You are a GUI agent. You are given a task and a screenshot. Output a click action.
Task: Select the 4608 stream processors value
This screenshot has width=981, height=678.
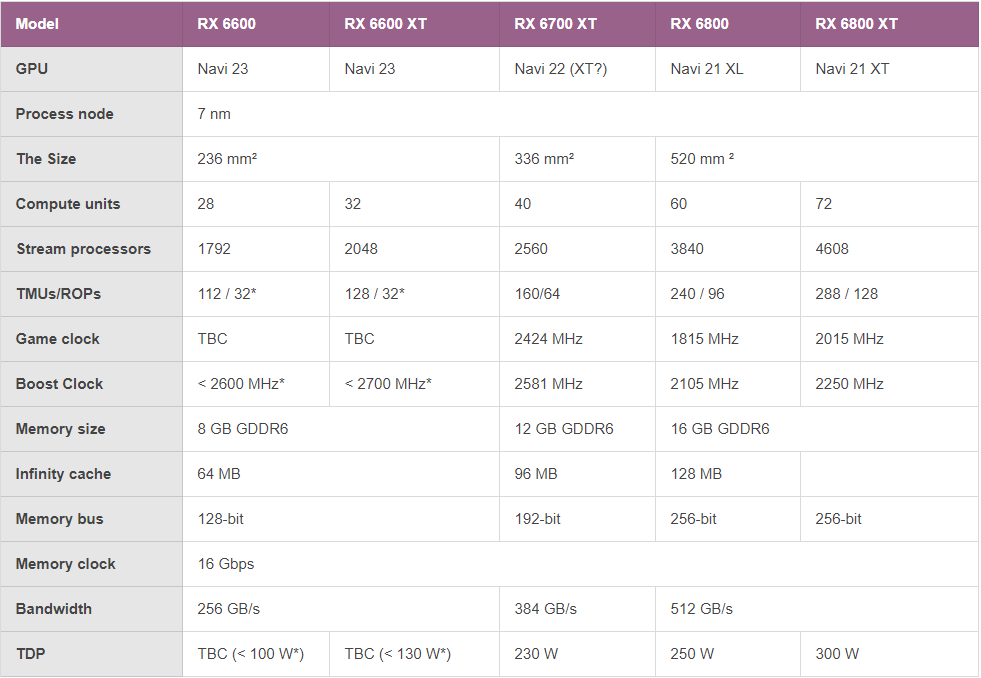(x=832, y=249)
